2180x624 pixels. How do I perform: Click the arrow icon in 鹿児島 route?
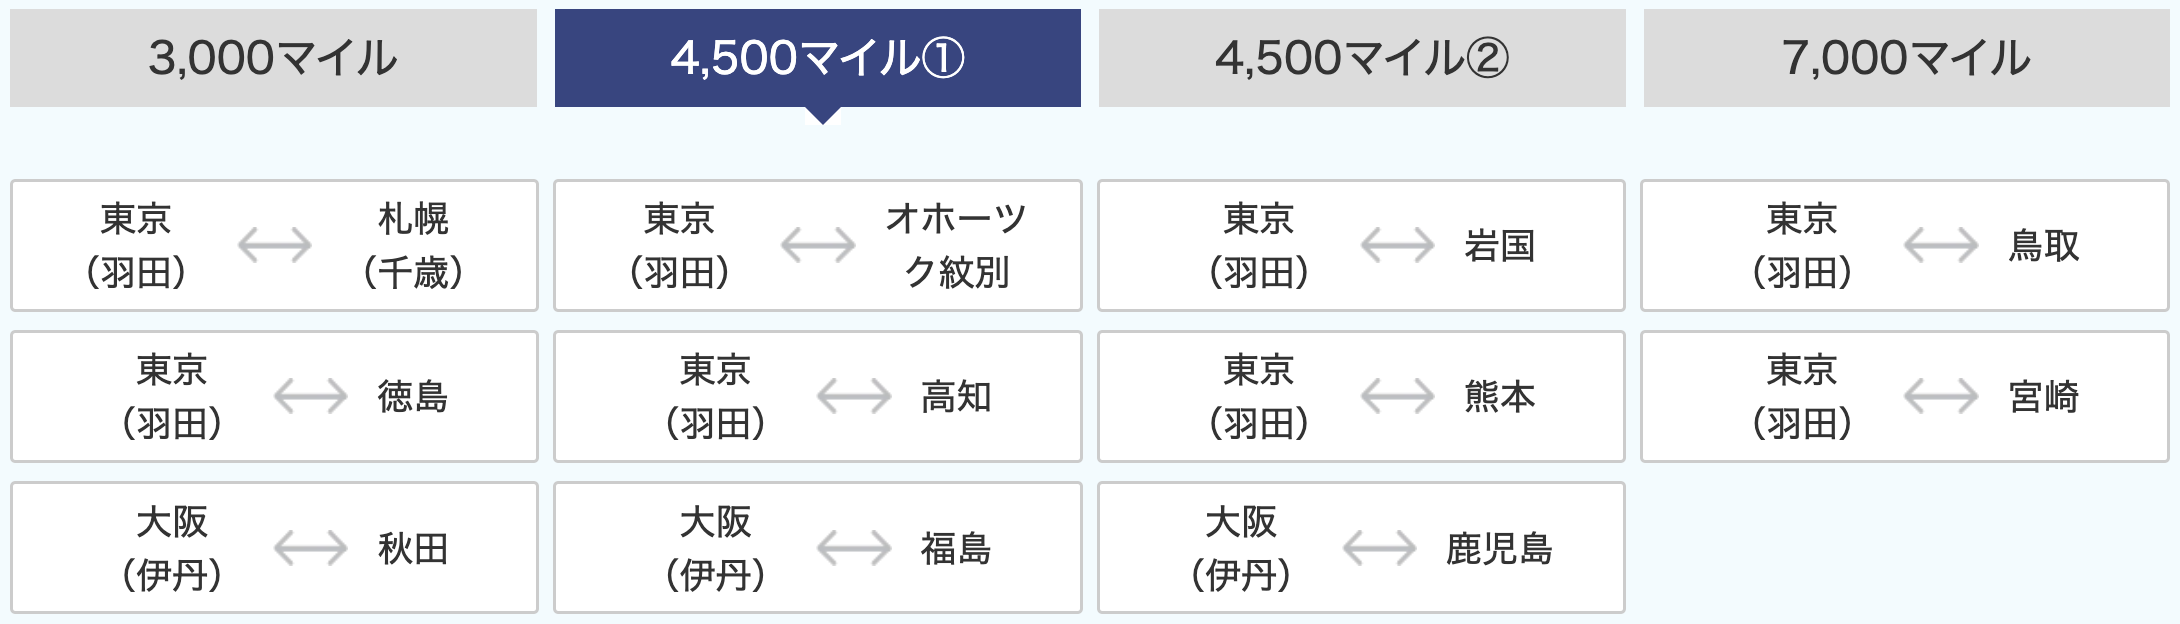1380,548
